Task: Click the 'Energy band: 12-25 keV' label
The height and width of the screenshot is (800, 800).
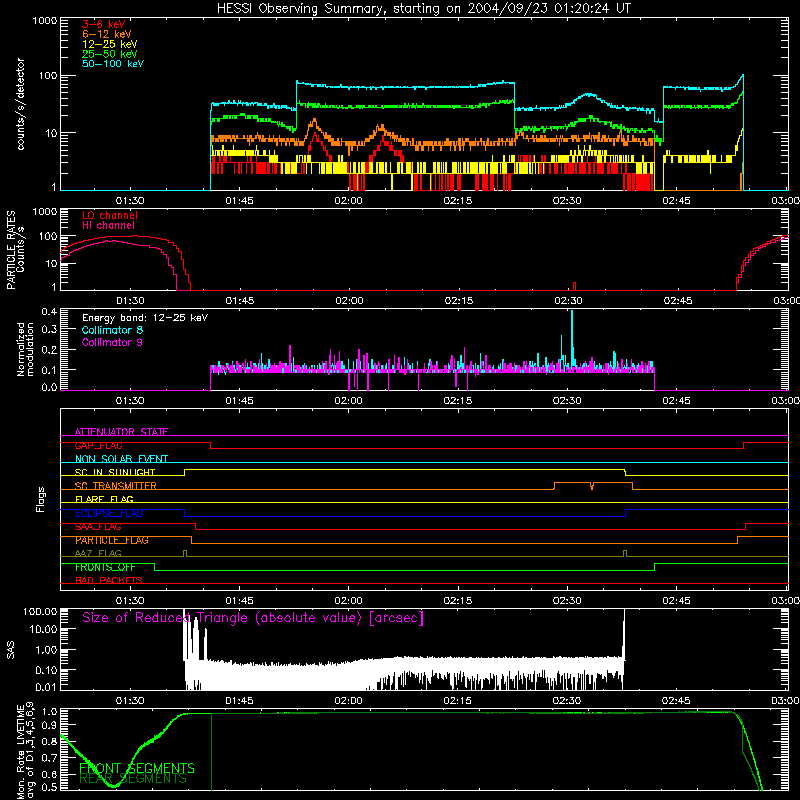Action: [145, 318]
